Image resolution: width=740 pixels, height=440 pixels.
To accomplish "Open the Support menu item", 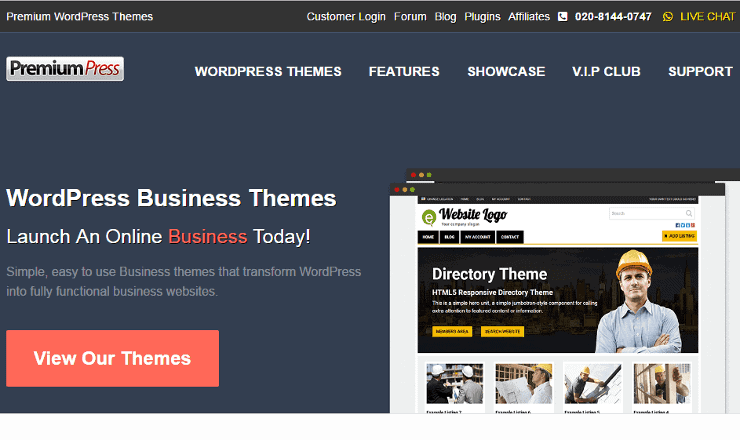I will (x=700, y=71).
